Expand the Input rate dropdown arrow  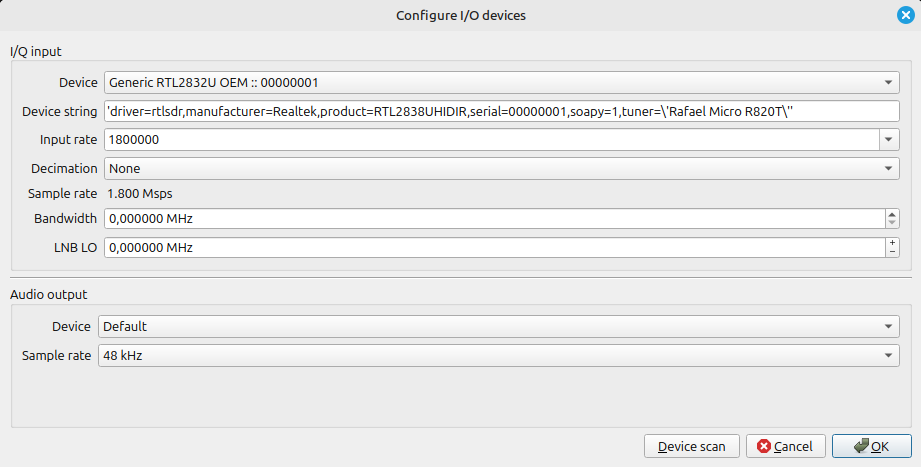pos(889,140)
